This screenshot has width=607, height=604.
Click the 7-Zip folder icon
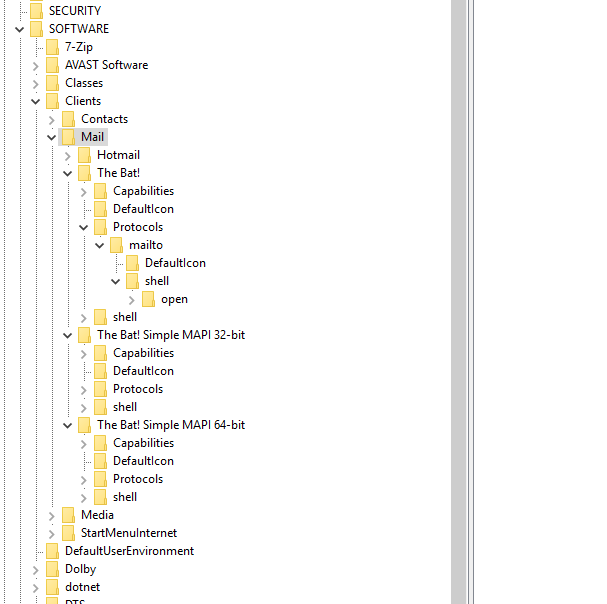(52, 47)
